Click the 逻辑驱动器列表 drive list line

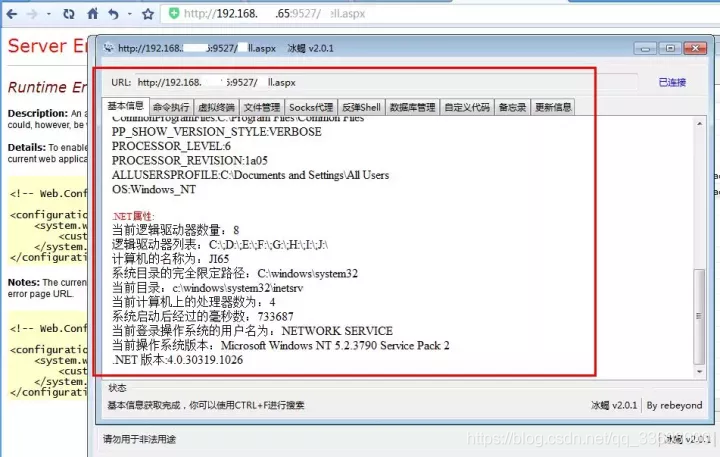pyautogui.click(x=220, y=244)
